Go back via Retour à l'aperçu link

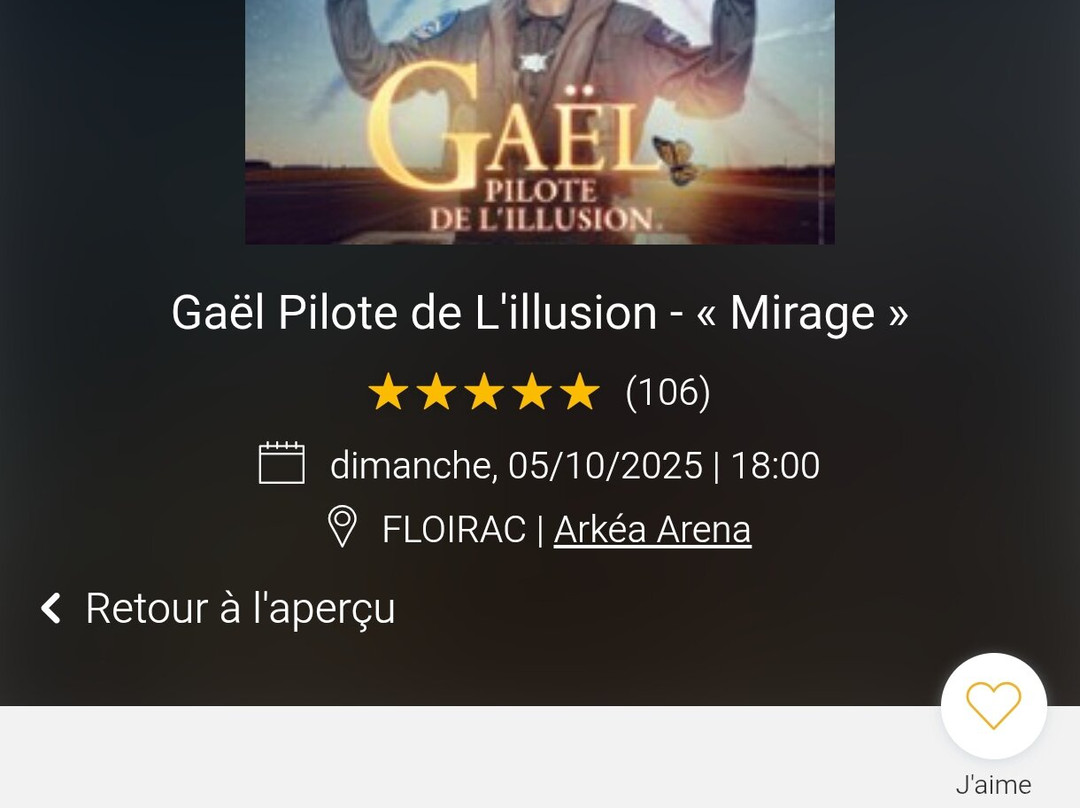click(240, 608)
